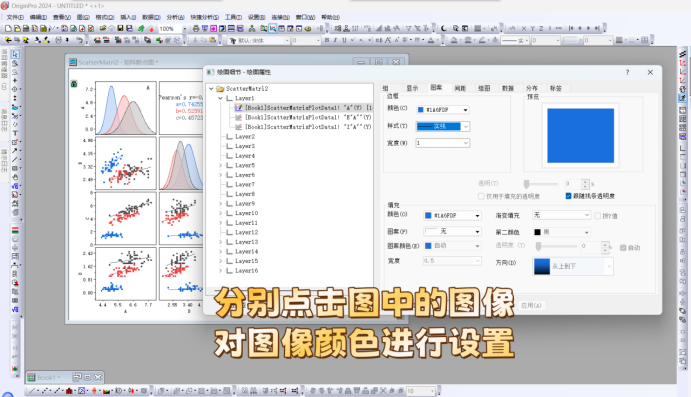
Task: Click the Bold (B) formatting icon
Action: [327, 40]
